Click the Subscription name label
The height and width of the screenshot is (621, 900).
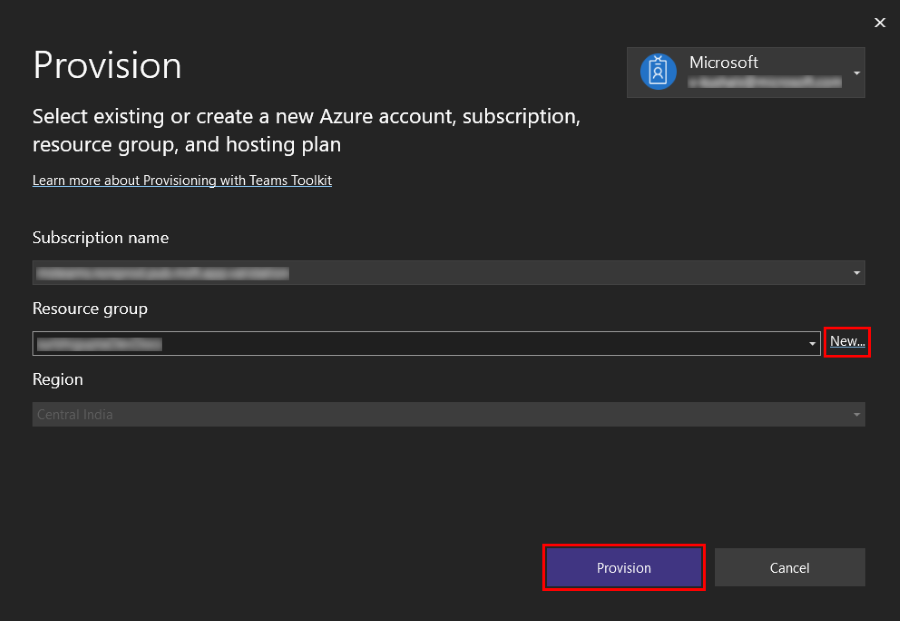click(101, 238)
